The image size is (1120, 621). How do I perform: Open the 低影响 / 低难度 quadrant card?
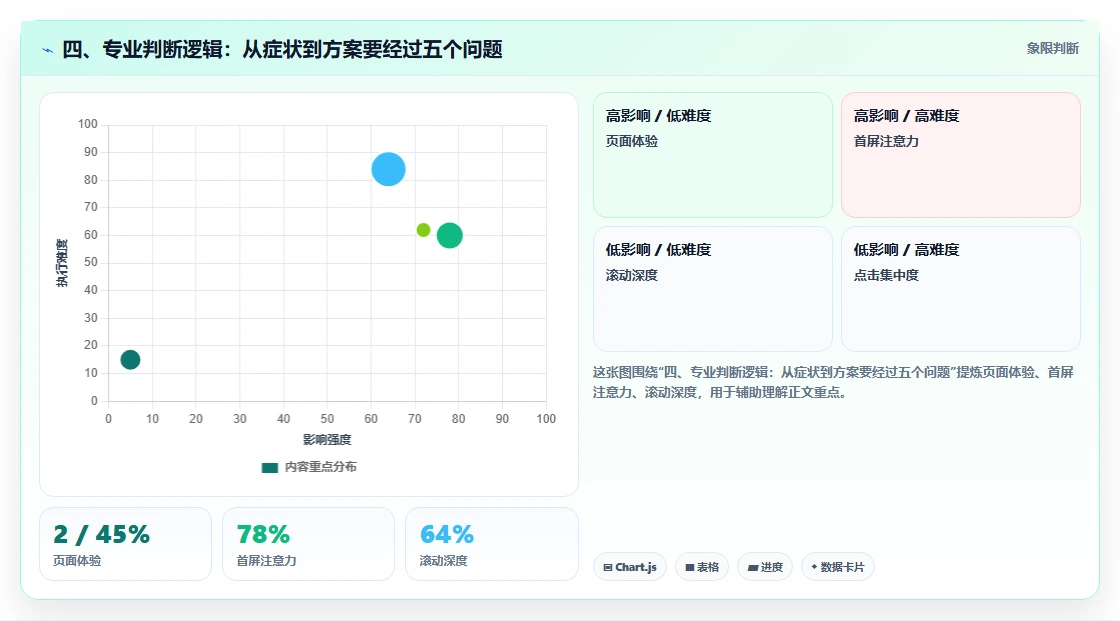[713, 289]
